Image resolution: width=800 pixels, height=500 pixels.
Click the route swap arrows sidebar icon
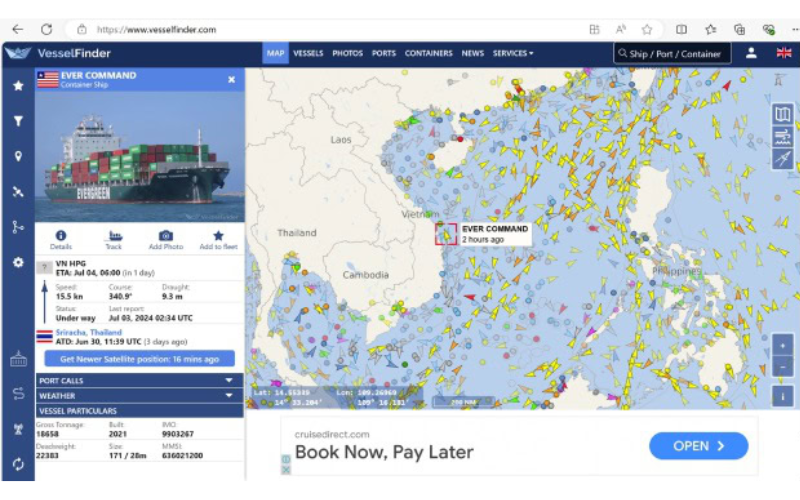[x=18, y=393]
